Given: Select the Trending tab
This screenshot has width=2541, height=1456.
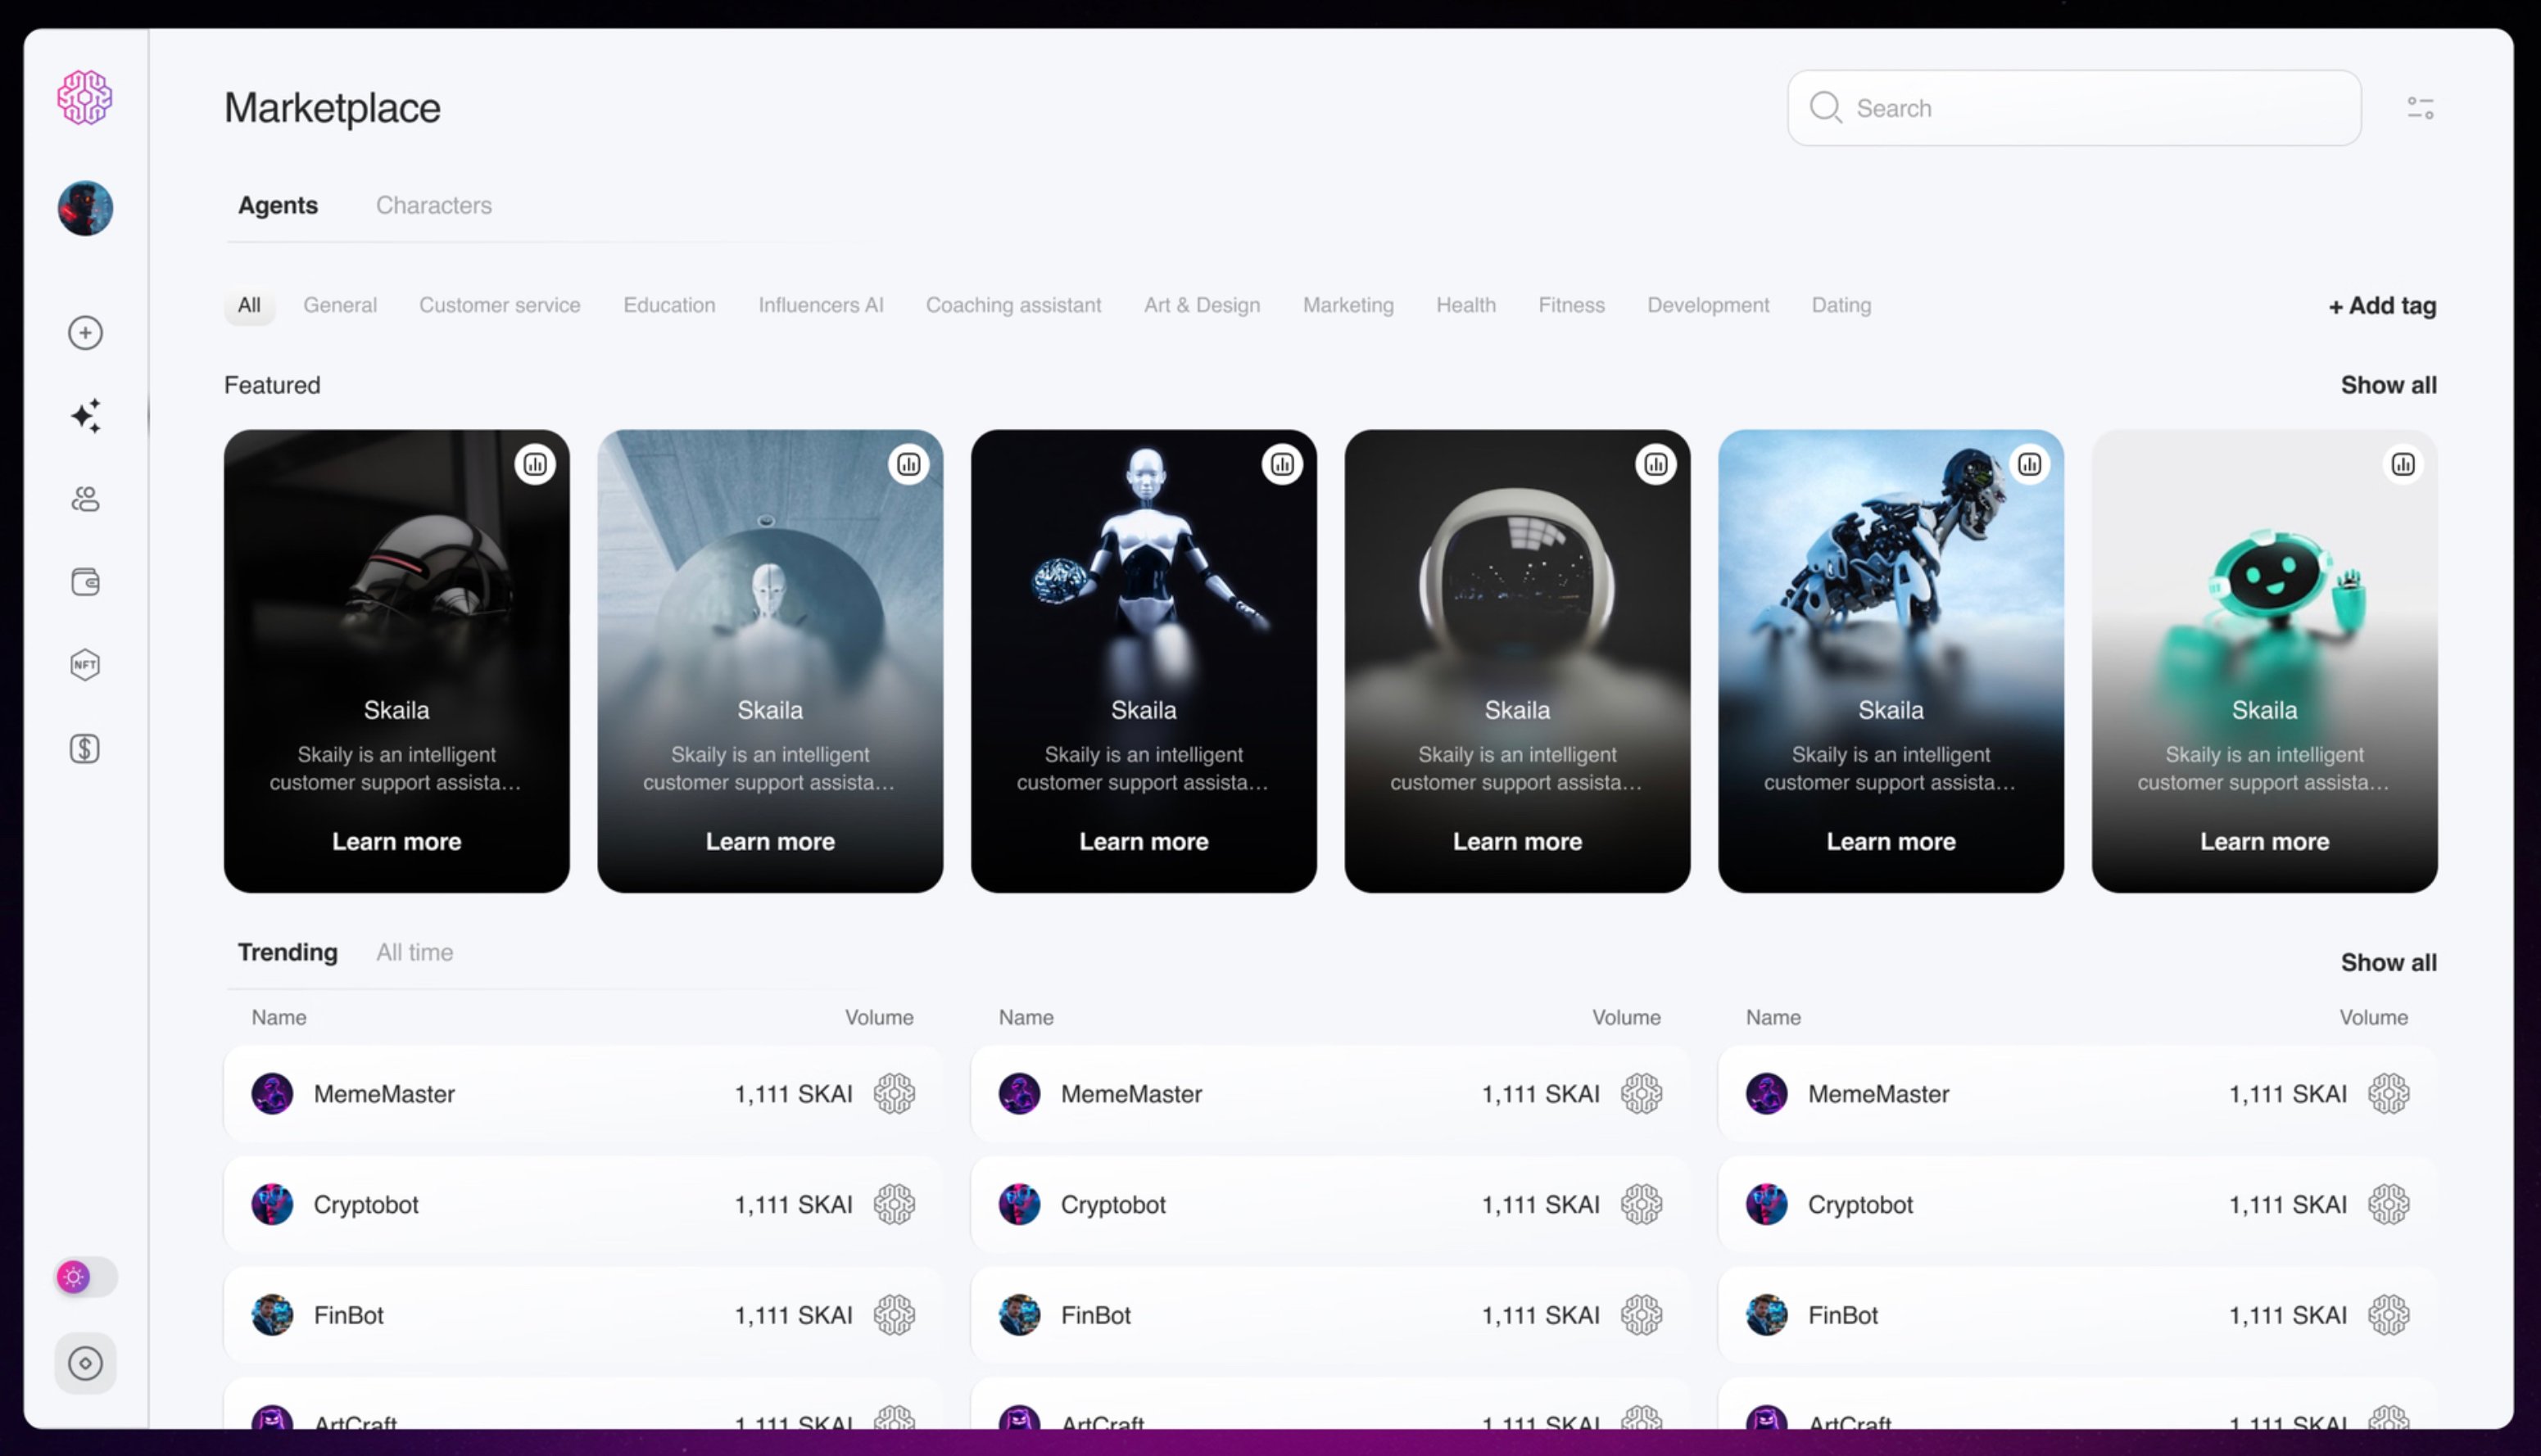Looking at the screenshot, I should point(288,952).
